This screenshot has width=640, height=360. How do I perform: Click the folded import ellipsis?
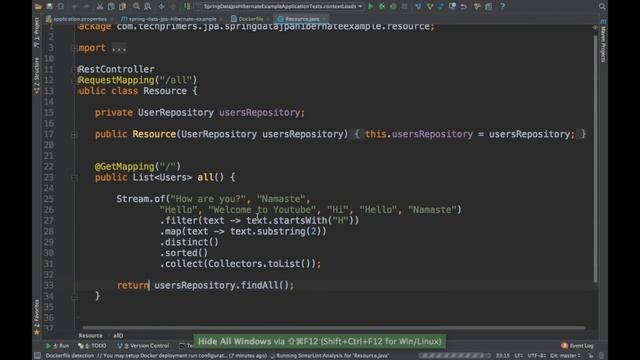(119, 48)
